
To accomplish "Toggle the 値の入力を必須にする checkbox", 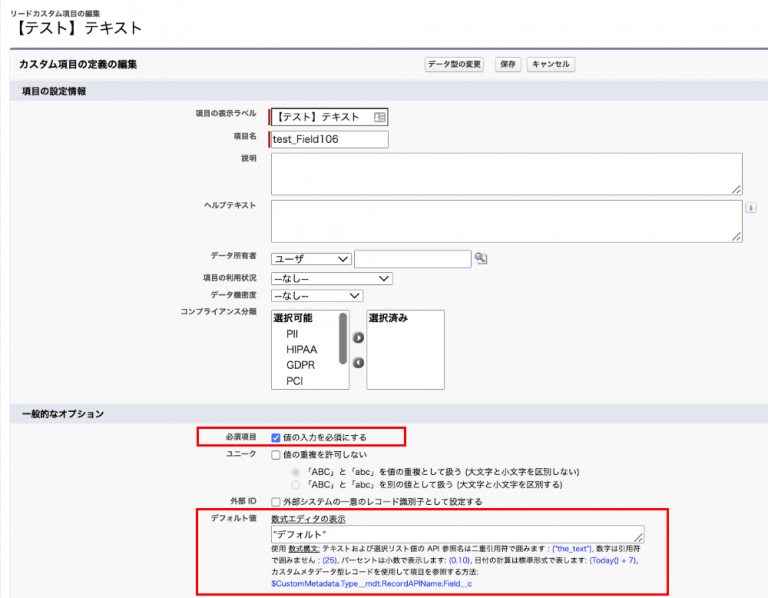I will coord(276,437).
